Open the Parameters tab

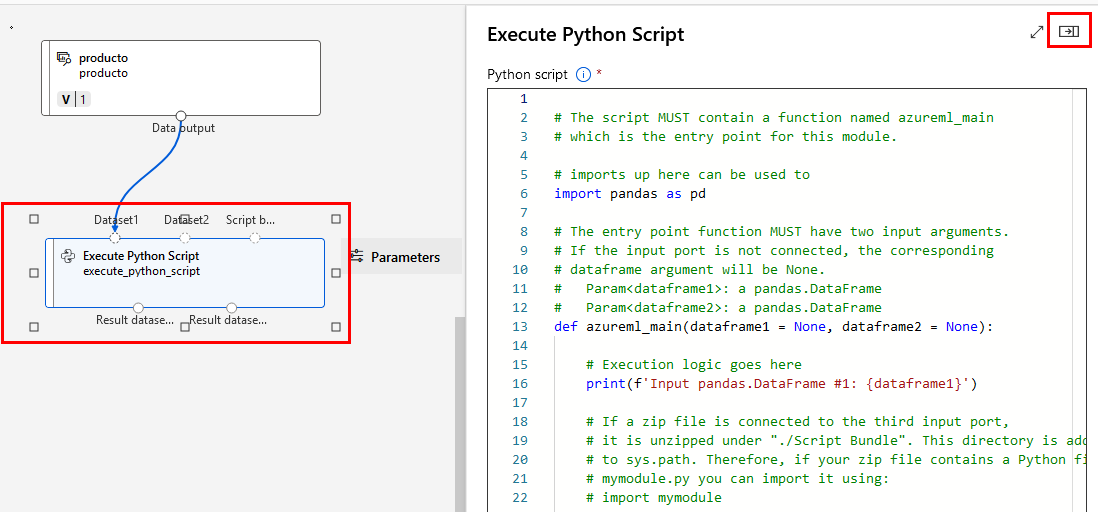click(405, 257)
